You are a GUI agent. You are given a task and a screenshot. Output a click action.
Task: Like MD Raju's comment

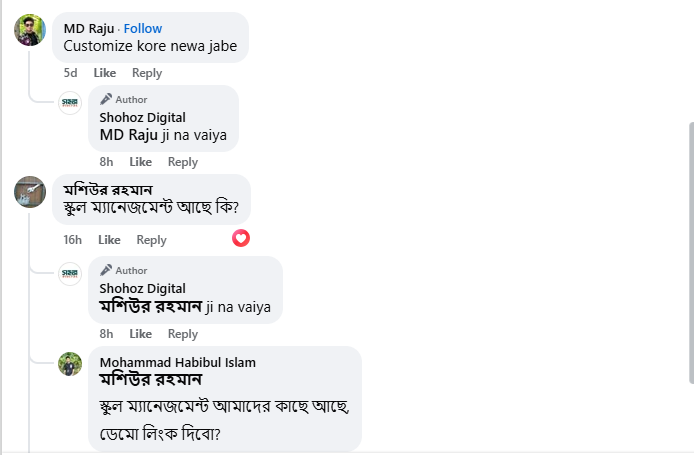coord(105,73)
